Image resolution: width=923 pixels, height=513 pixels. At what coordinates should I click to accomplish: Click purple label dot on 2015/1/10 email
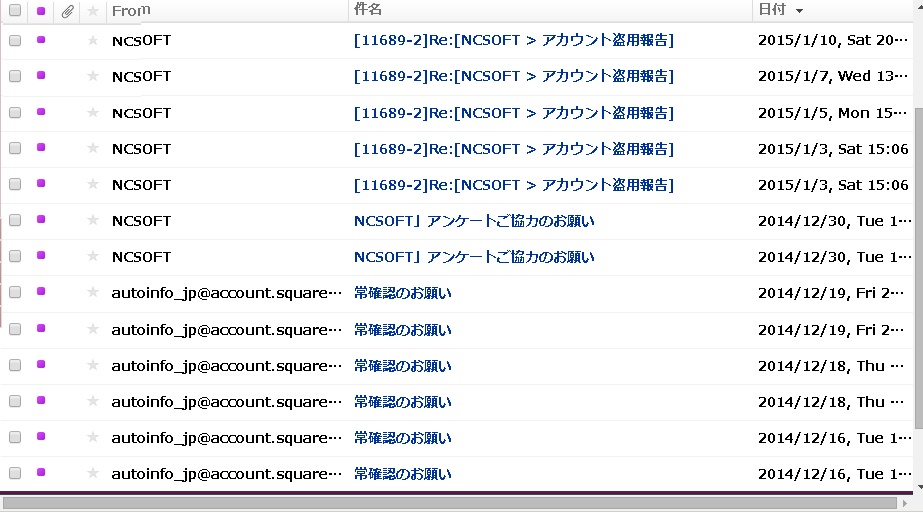[41, 40]
